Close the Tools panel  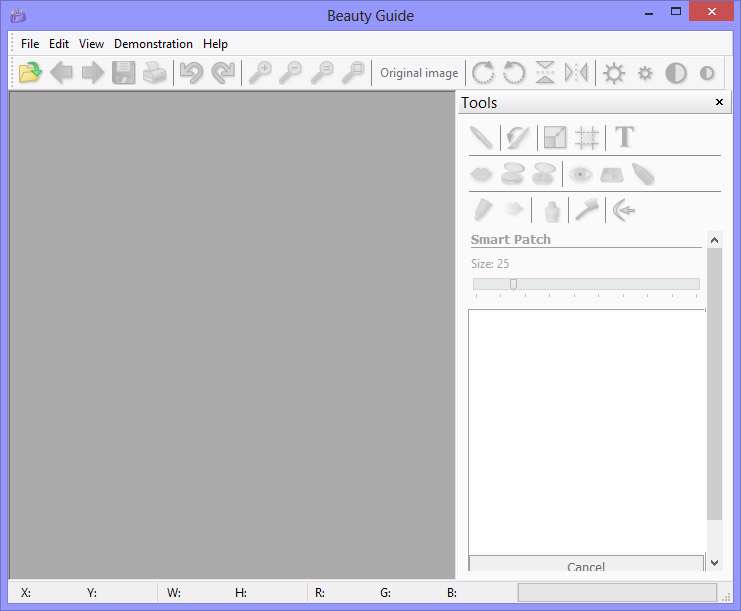(719, 102)
